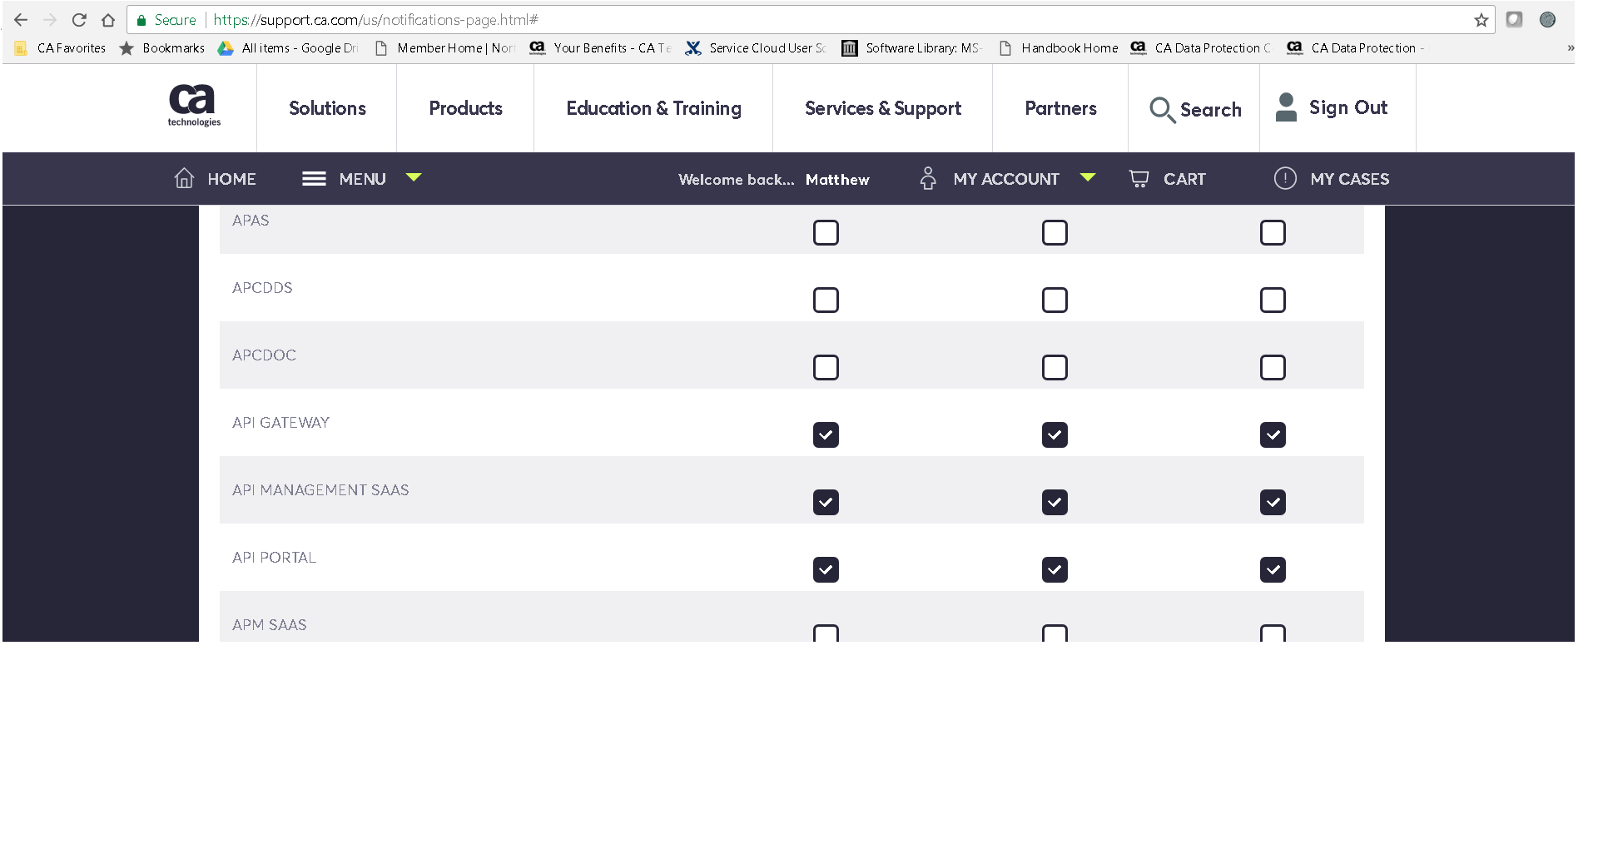
Task: Open the Your Benefits - CA bookmark
Action: coord(600,48)
